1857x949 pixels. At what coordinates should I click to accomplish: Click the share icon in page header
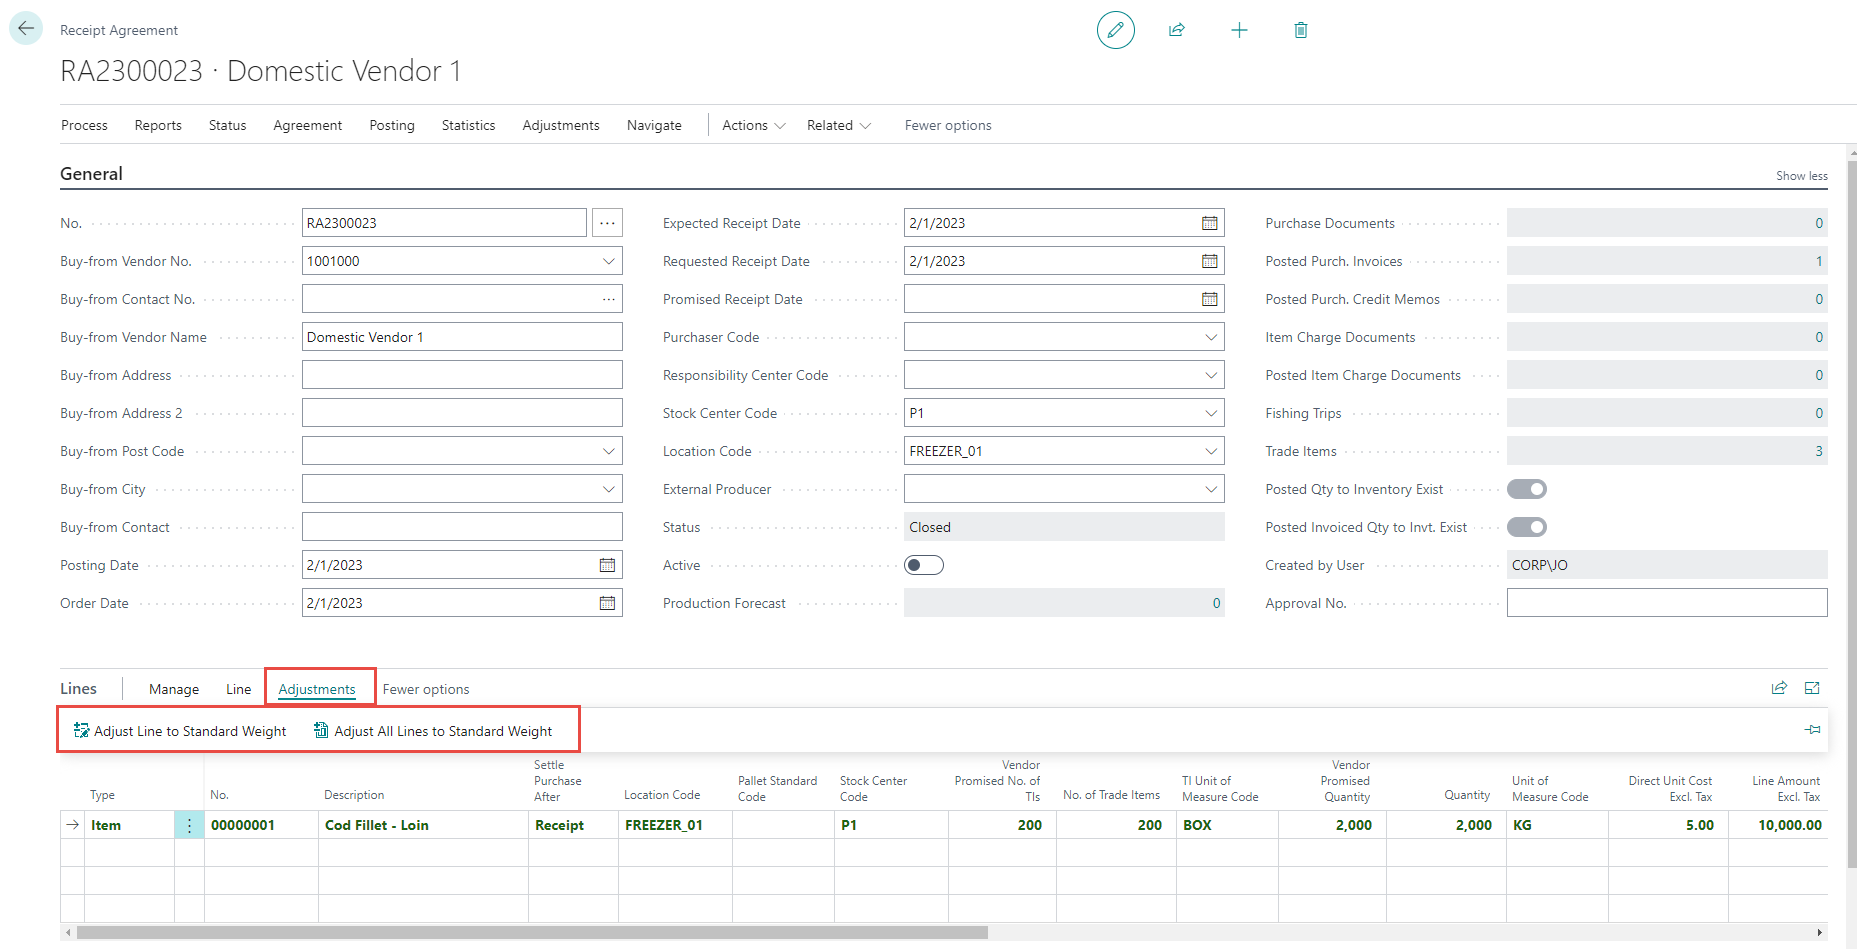coord(1177,30)
